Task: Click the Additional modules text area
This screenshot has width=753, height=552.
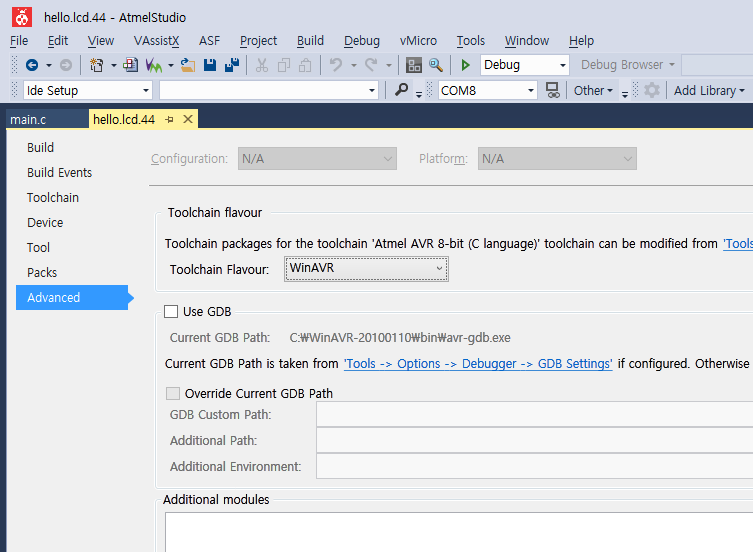Action: tap(459, 532)
